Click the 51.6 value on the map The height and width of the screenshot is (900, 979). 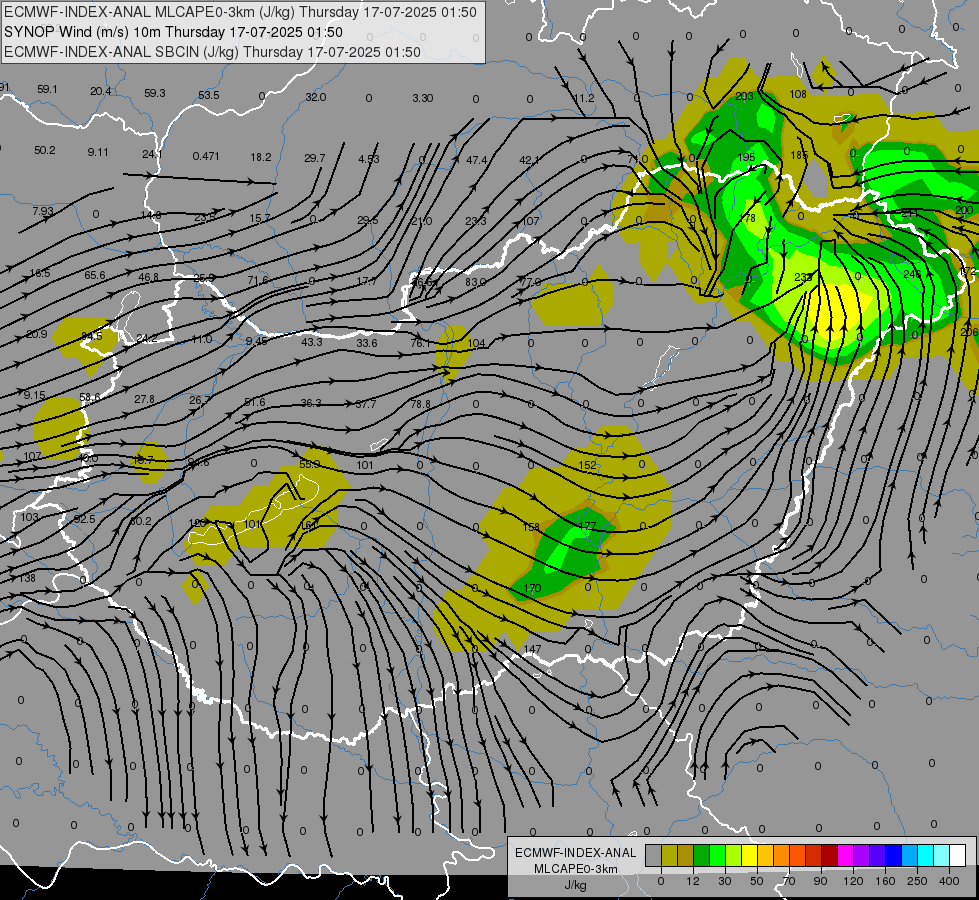click(255, 402)
